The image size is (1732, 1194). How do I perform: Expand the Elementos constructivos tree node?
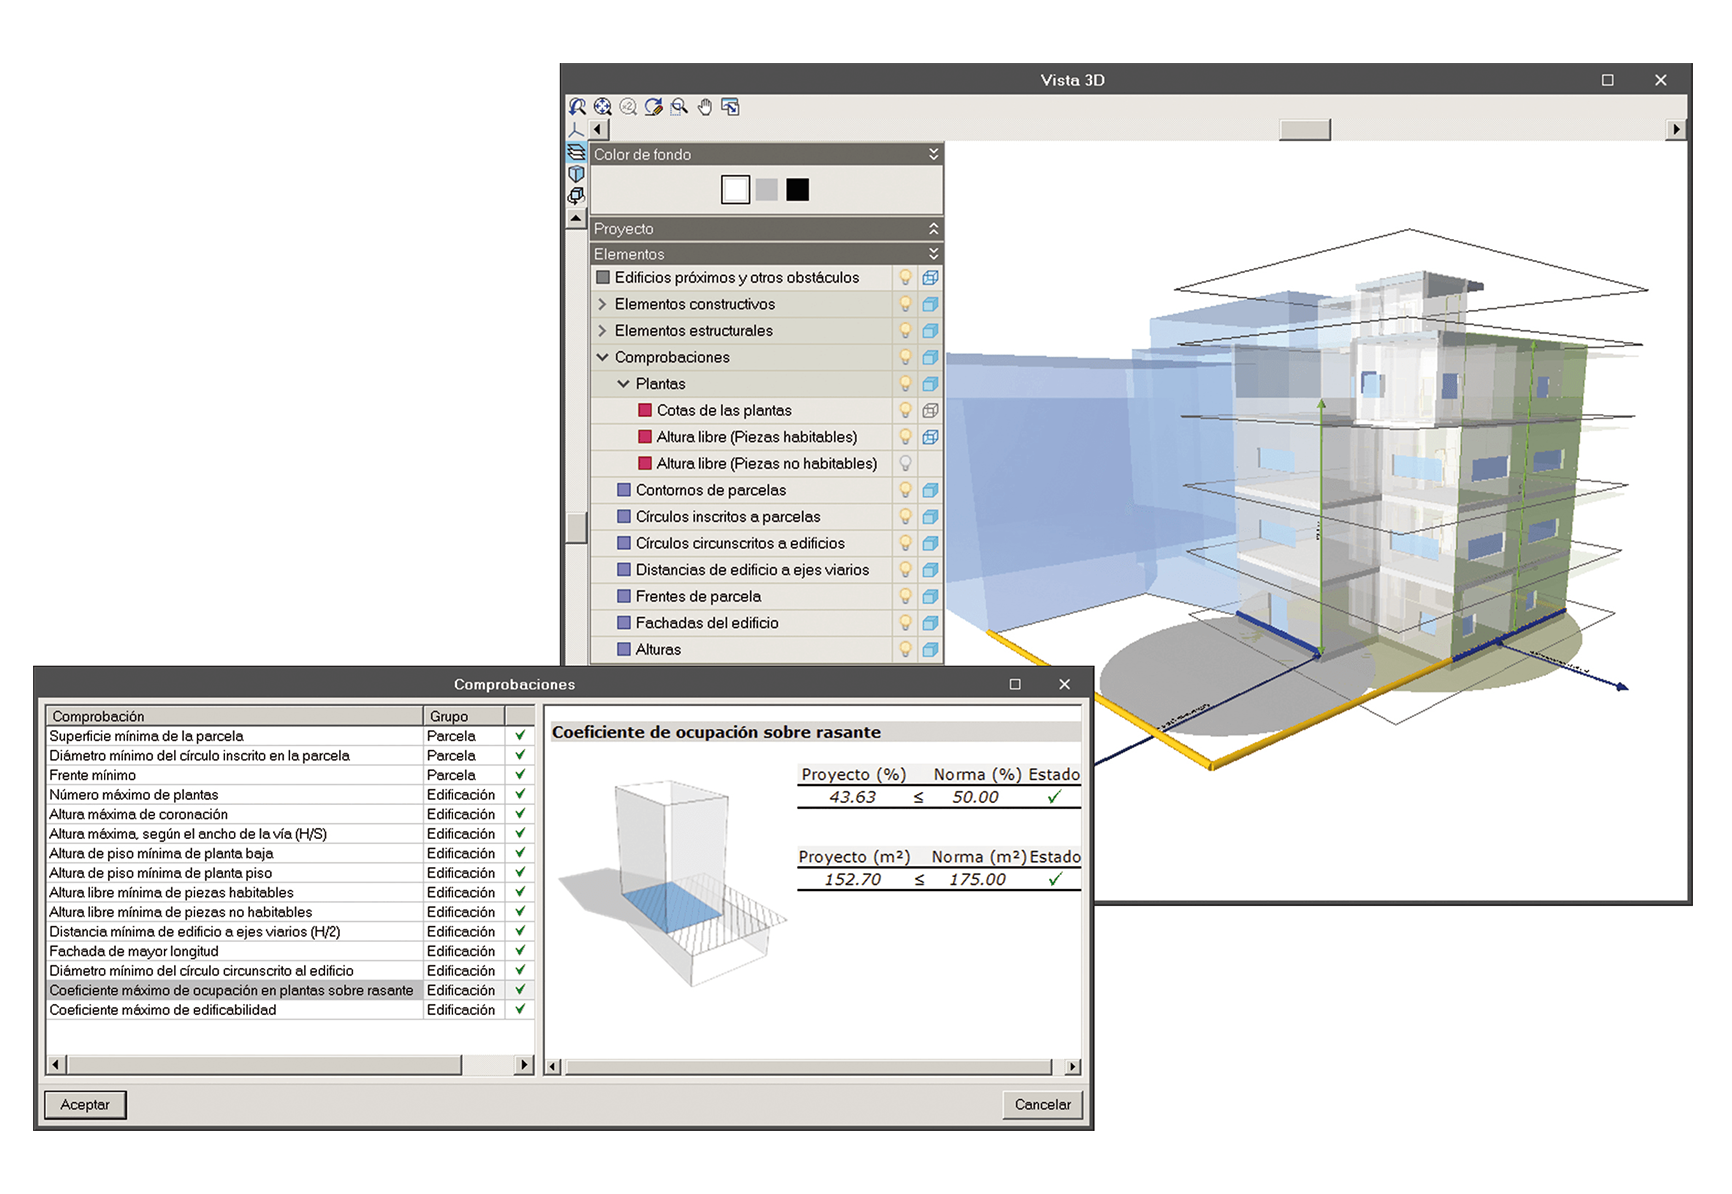point(602,304)
